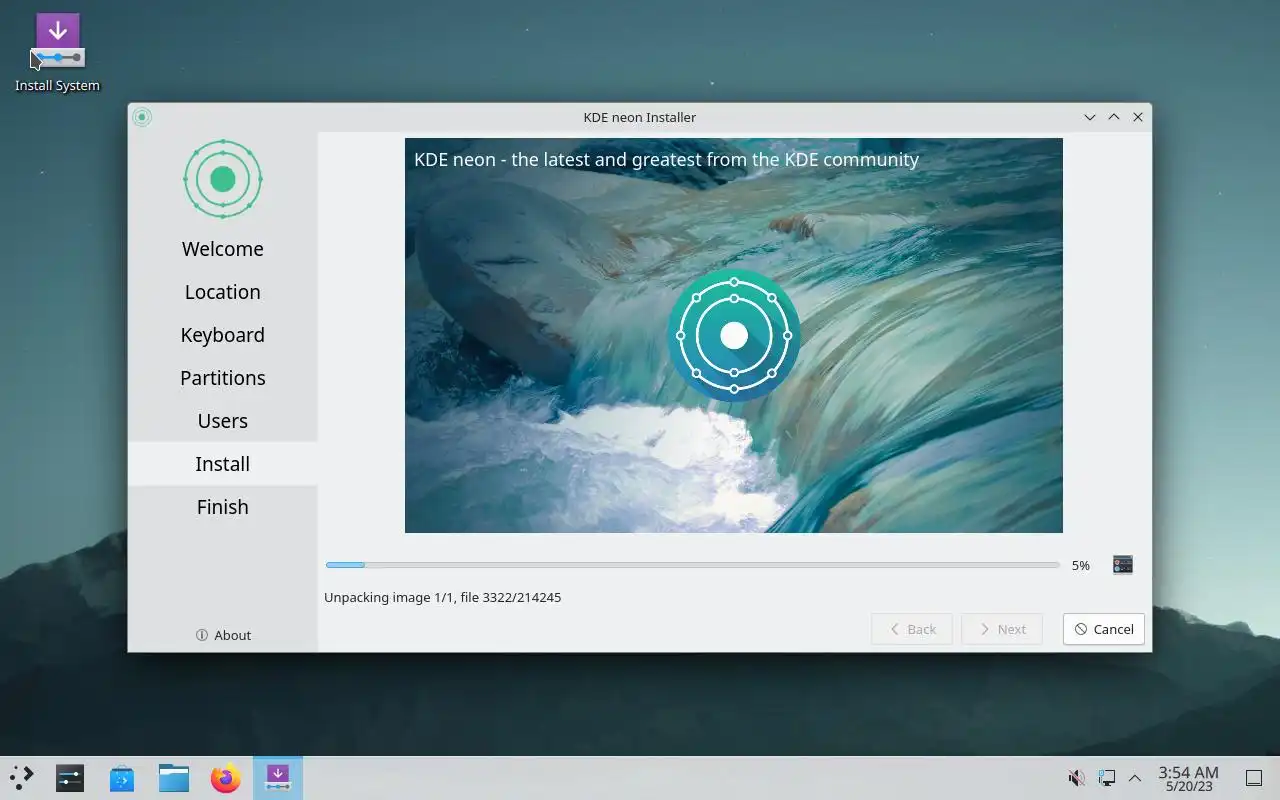Screen dimensions: 1280x800
Task: Launch Firefox from the taskbar
Action: [x=226, y=778]
